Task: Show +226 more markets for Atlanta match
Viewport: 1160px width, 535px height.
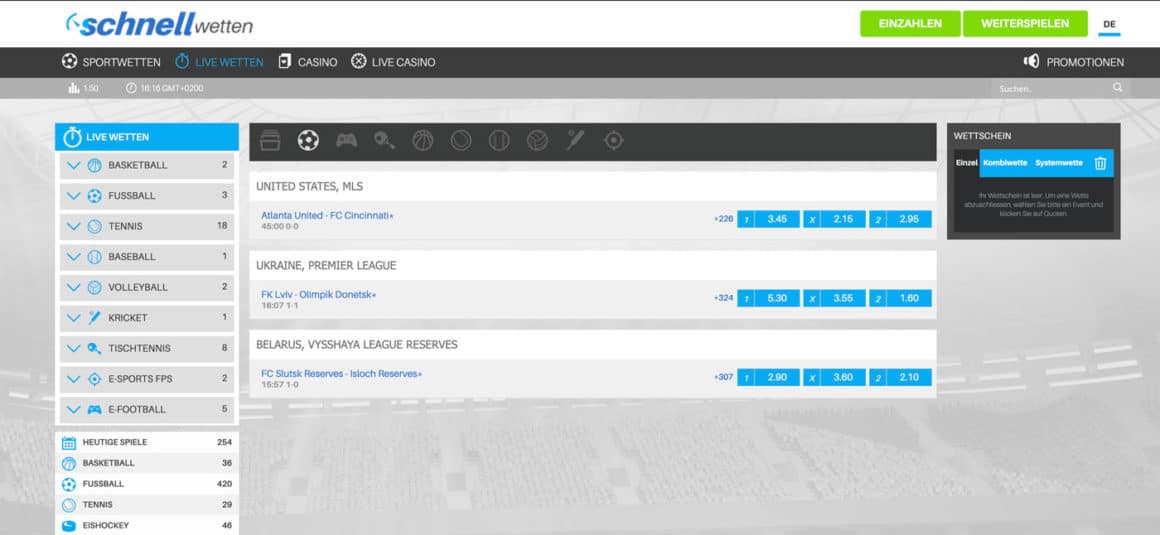Action: click(724, 219)
